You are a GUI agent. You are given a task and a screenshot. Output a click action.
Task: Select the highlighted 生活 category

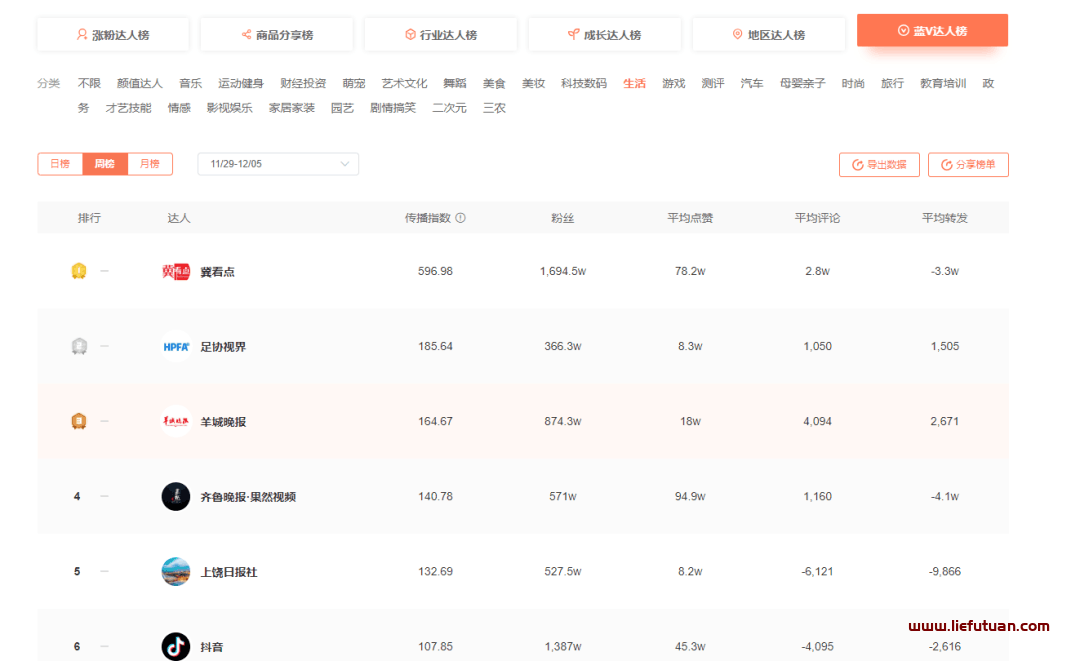634,83
